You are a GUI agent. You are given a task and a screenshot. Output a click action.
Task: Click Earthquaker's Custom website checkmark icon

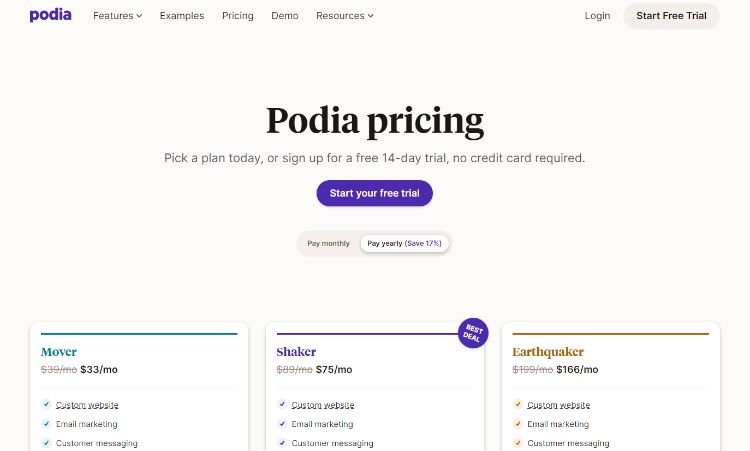coord(518,405)
